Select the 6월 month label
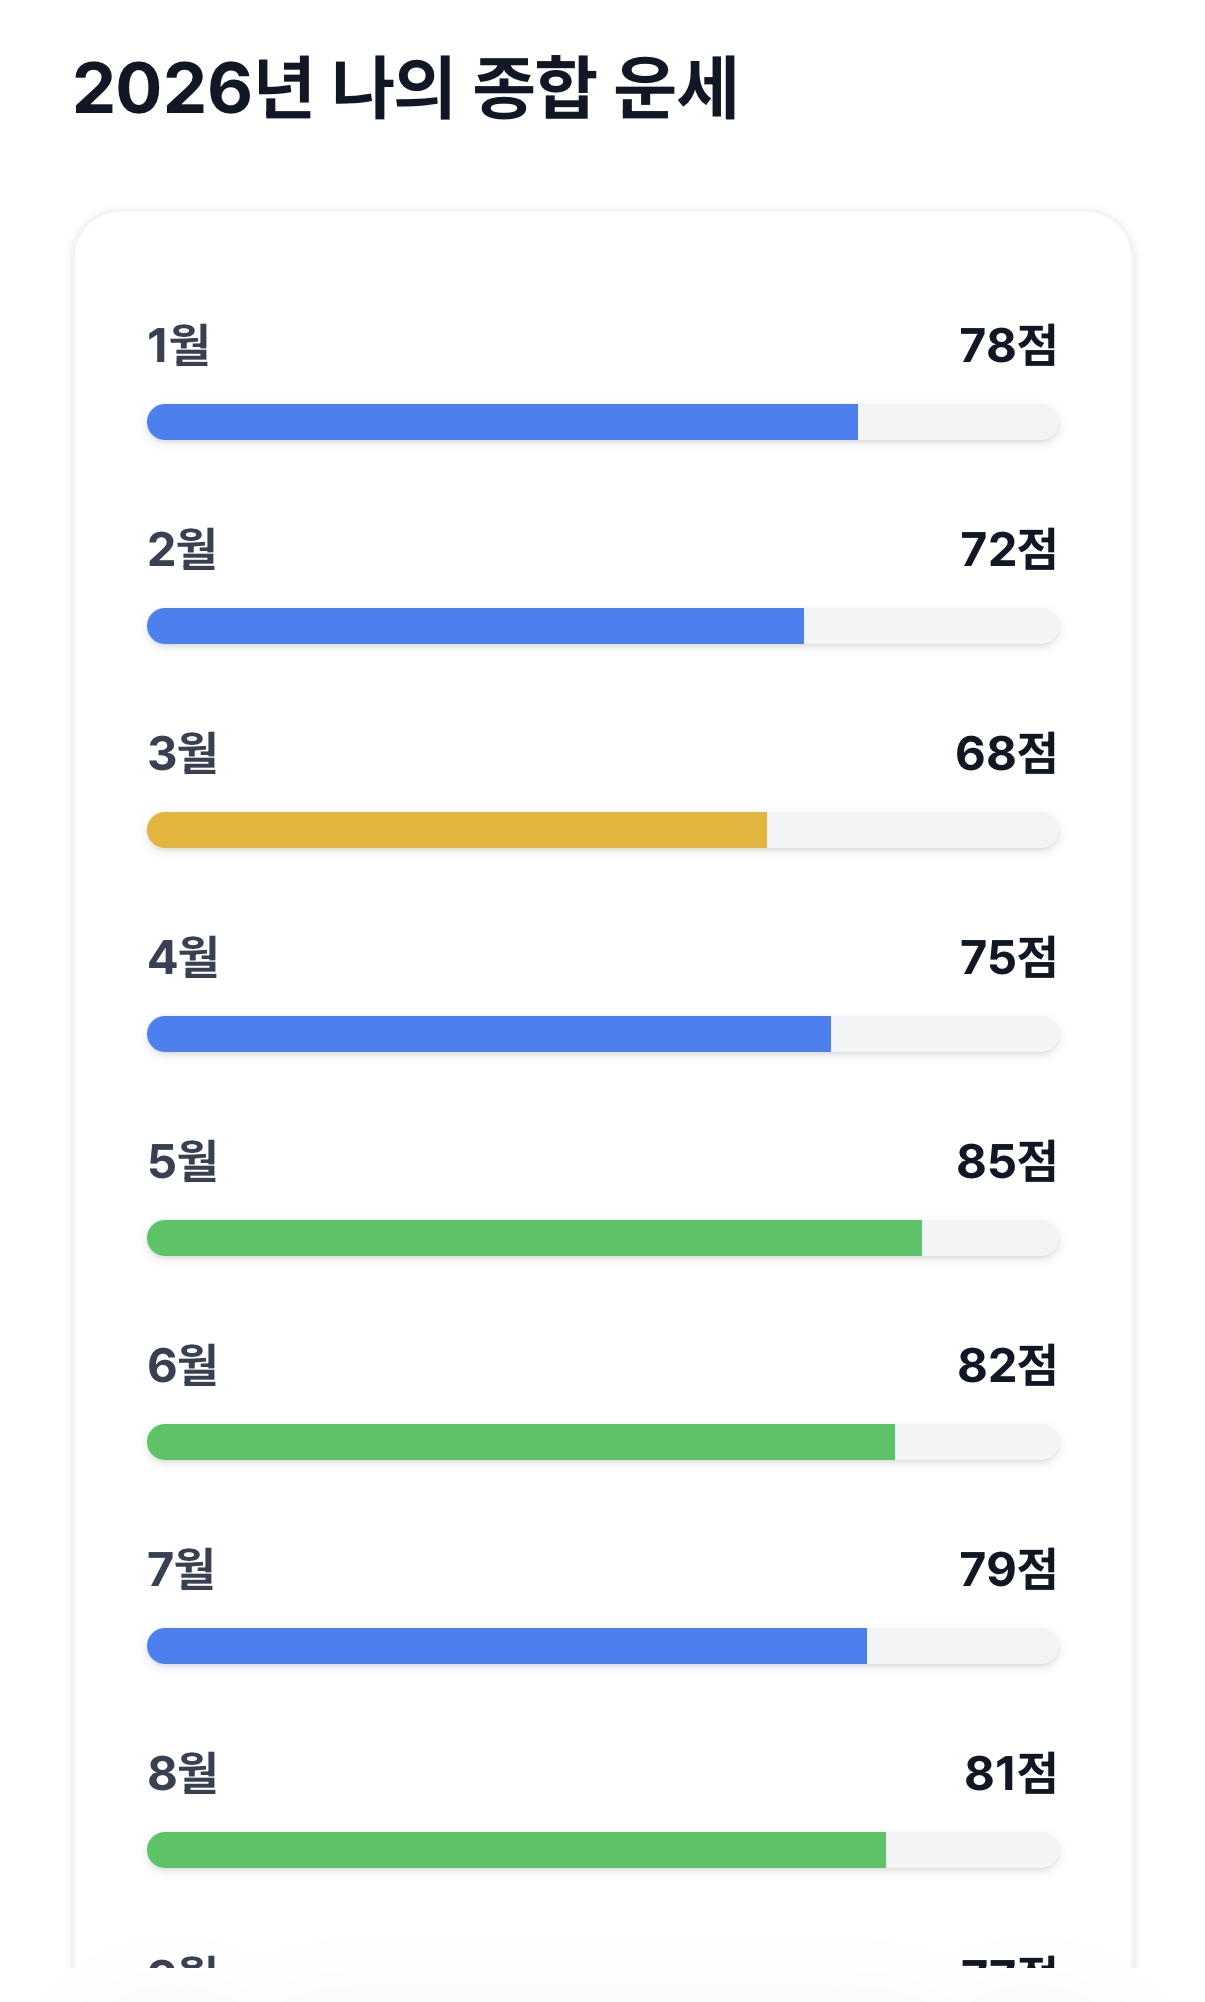The width and height of the screenshot is (1205, 2002). tap(180, 1368)
